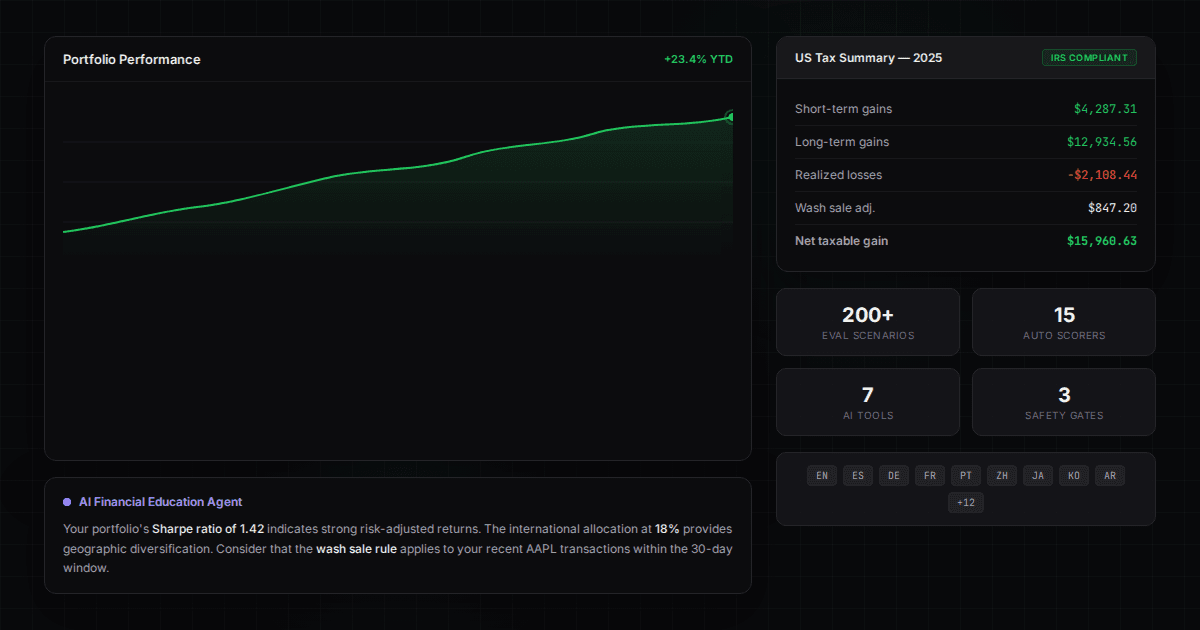Open the 200+ Eval Scenarios card
1200x630 pixels.
point(867,322)
